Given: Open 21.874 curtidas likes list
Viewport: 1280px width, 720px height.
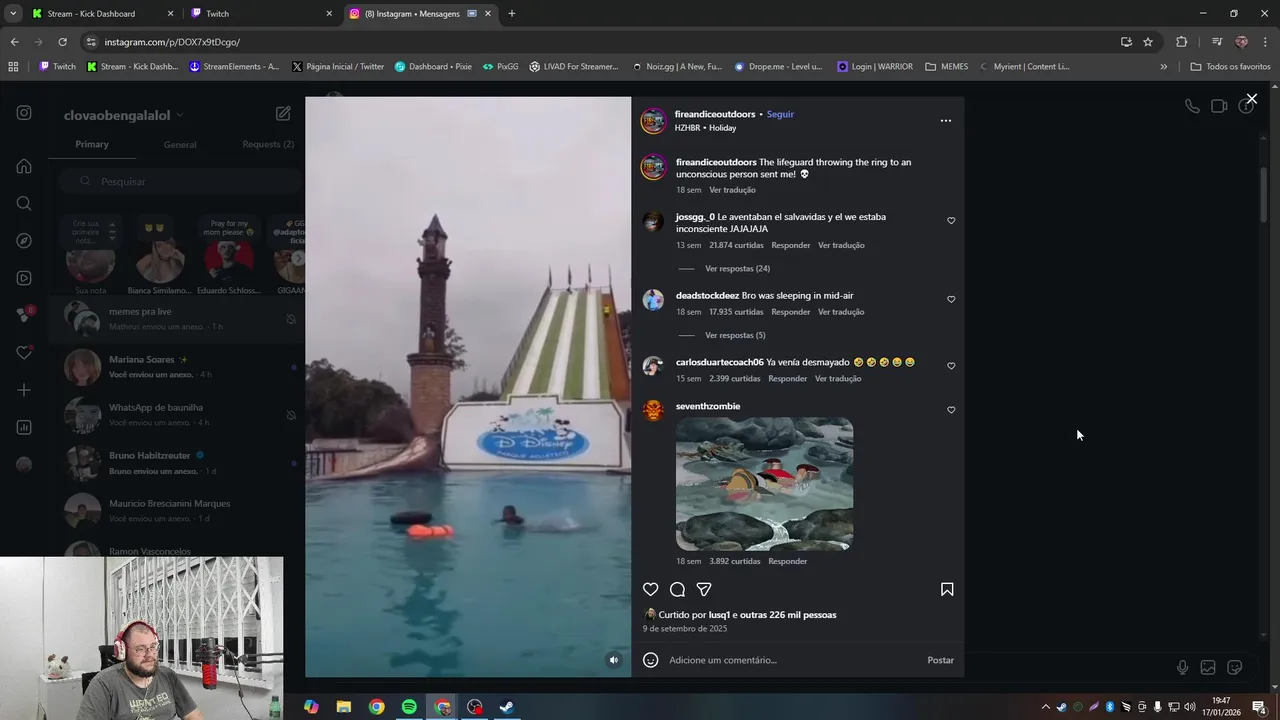Looking at the screenshot, I should [x=736, y=245].
